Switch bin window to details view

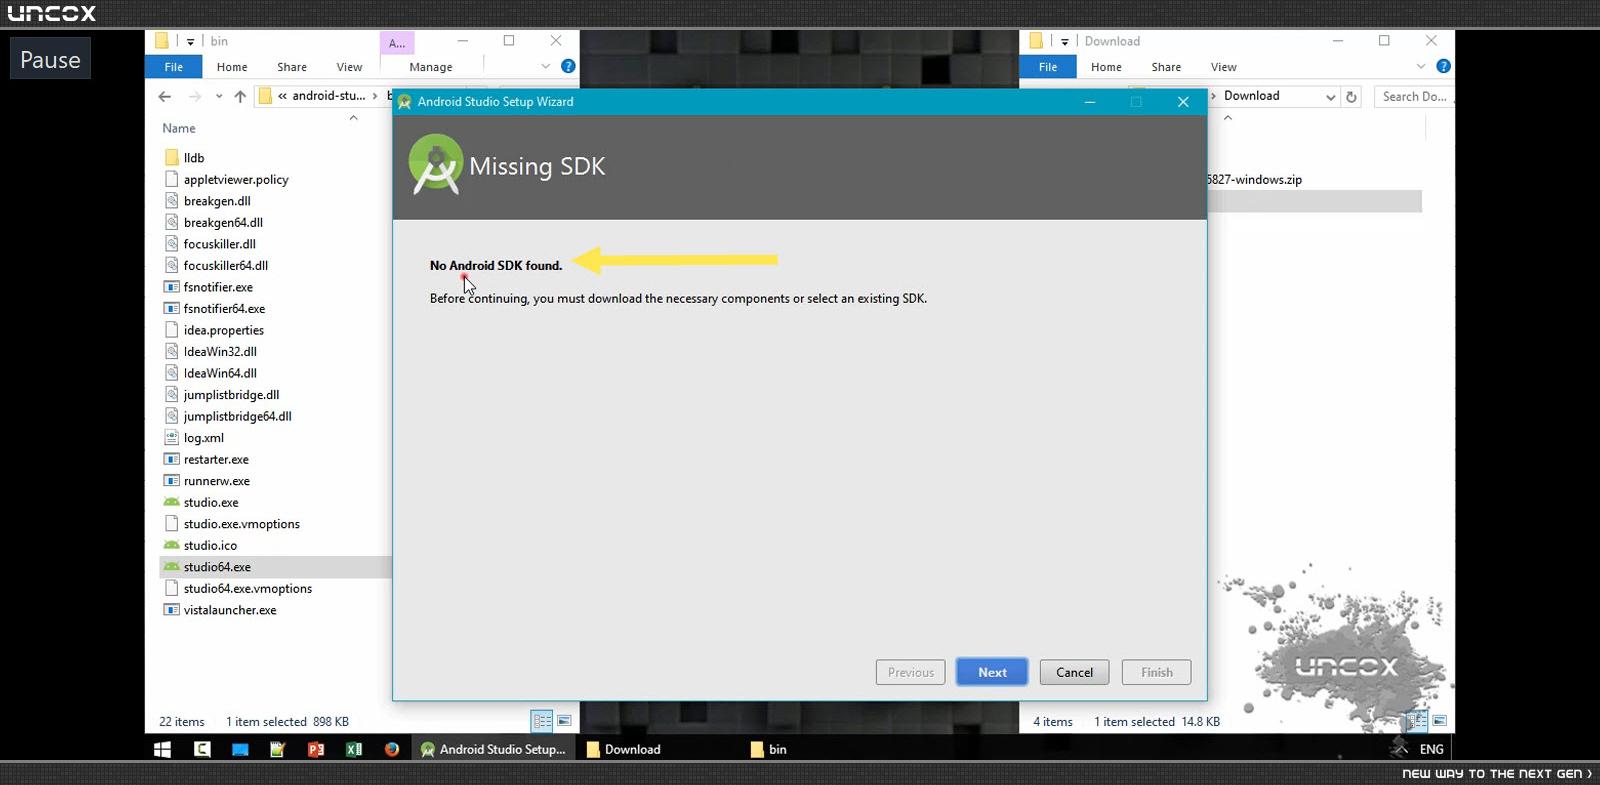coord(542,721)
